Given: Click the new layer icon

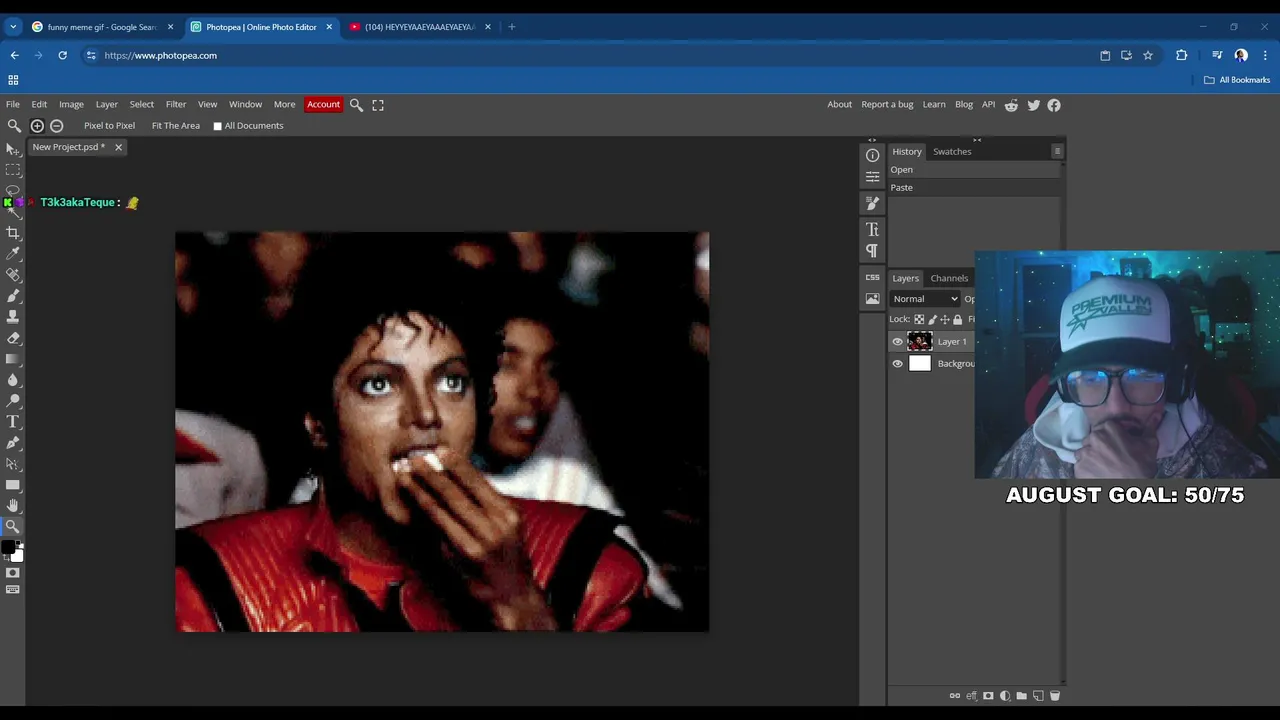Looking at the screenshot, I should click(x=1038, y=696).
